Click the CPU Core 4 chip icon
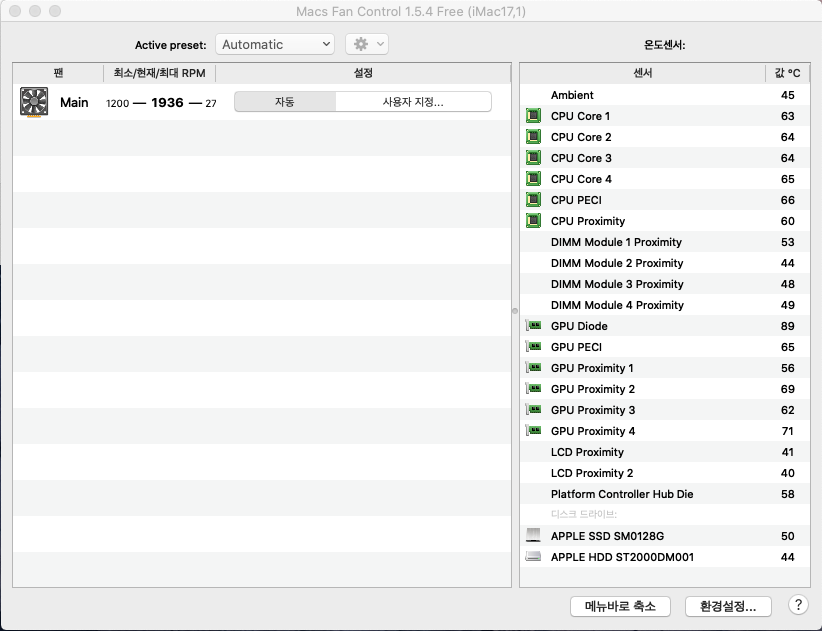Viewport: 822px width, 631px height. pyautogui.click(x=533, y=179)
